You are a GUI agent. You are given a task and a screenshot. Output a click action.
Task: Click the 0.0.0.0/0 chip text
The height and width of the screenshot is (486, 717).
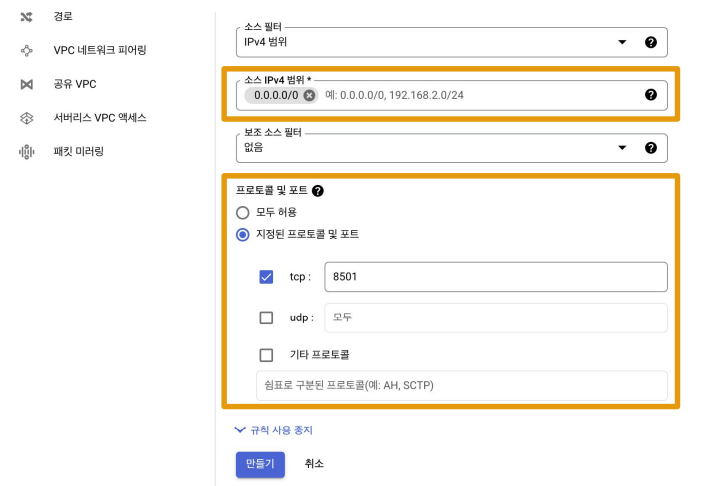276,95
